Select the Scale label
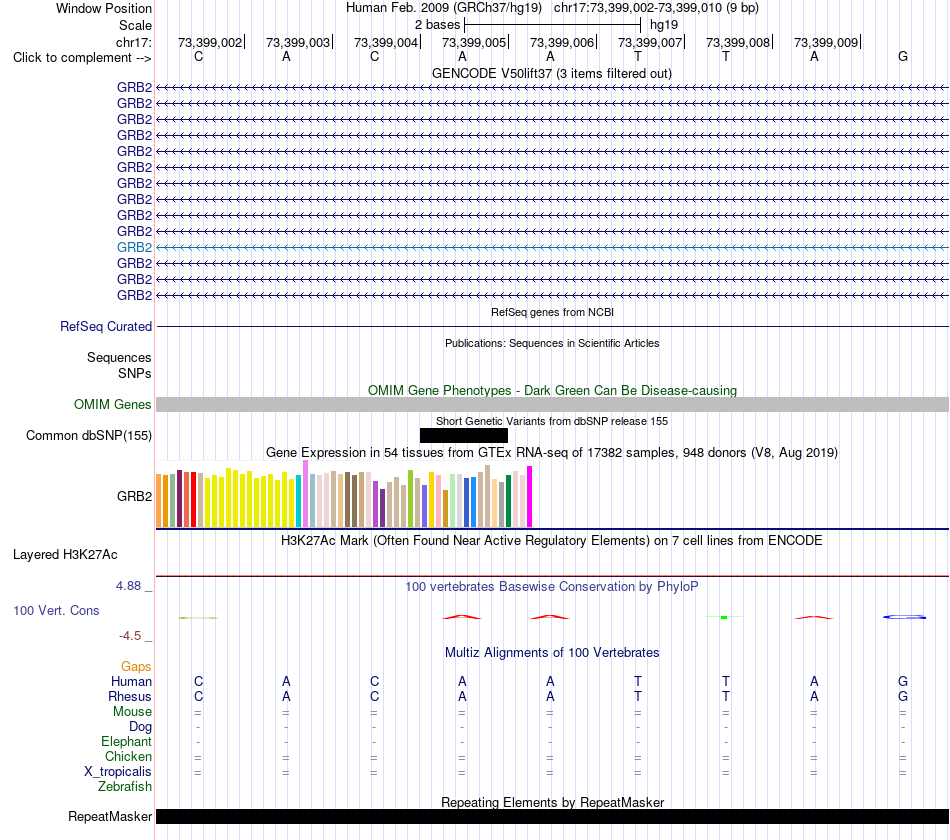The image size is (950, 840). pos(135,25)
